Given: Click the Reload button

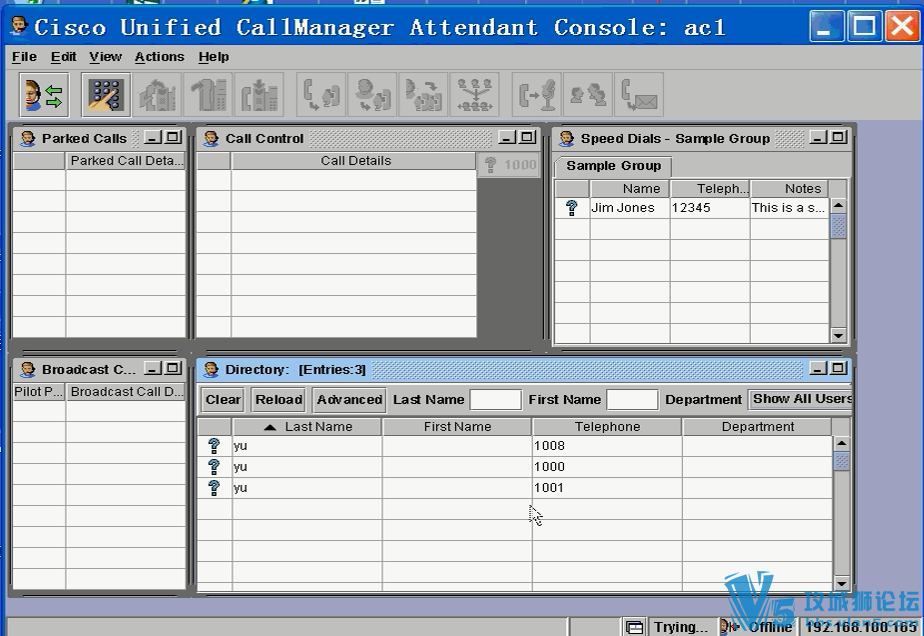Looking at the screenshot, I should point(279,400).
